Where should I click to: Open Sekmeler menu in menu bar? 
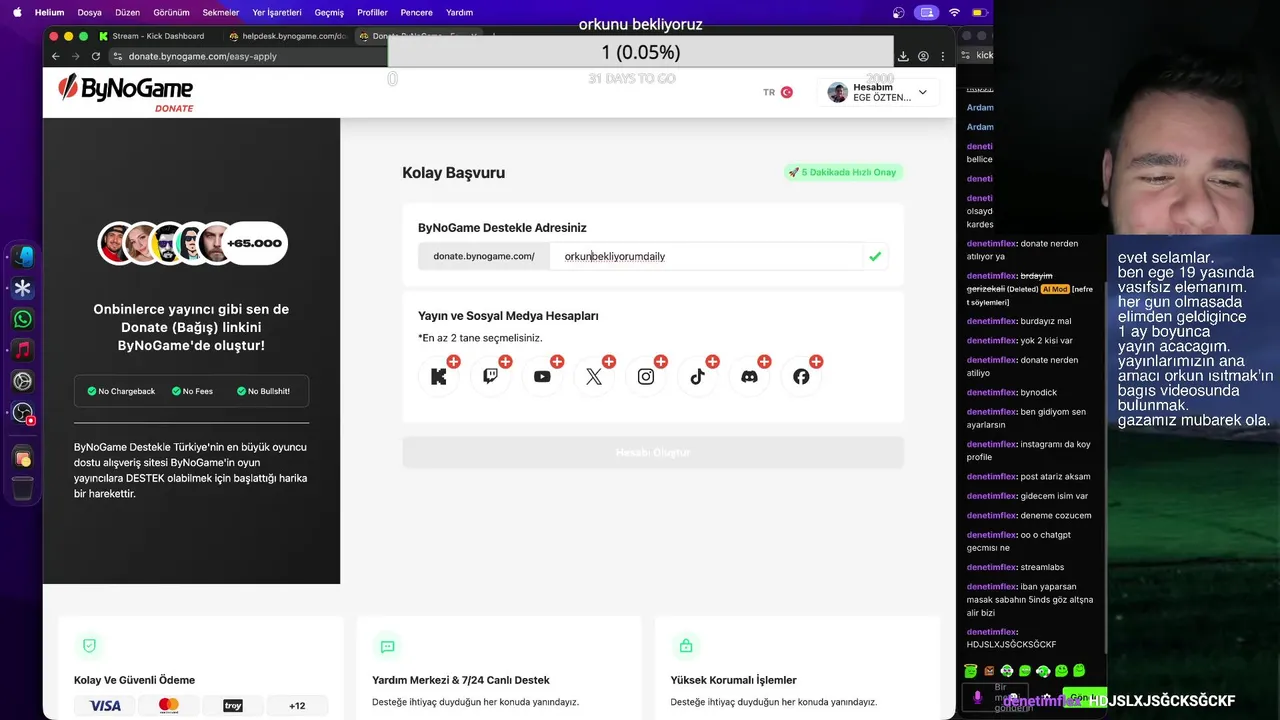[221, 12]
